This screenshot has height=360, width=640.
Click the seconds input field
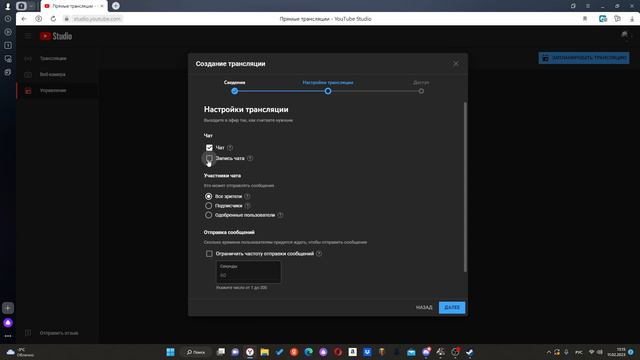point(248,272)
